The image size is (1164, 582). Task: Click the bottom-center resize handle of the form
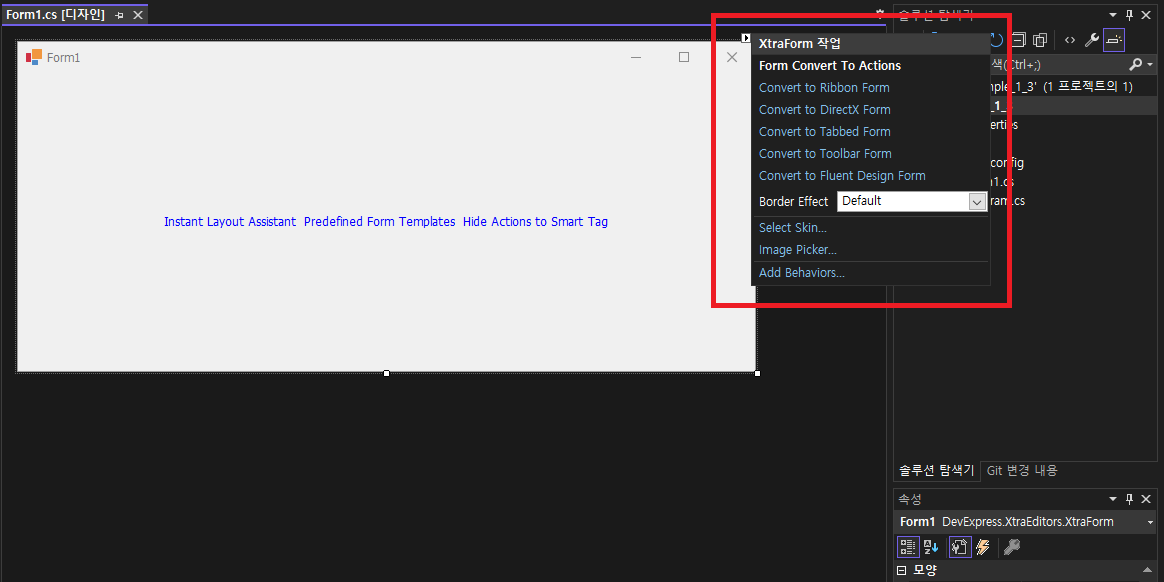pos(387,373)
